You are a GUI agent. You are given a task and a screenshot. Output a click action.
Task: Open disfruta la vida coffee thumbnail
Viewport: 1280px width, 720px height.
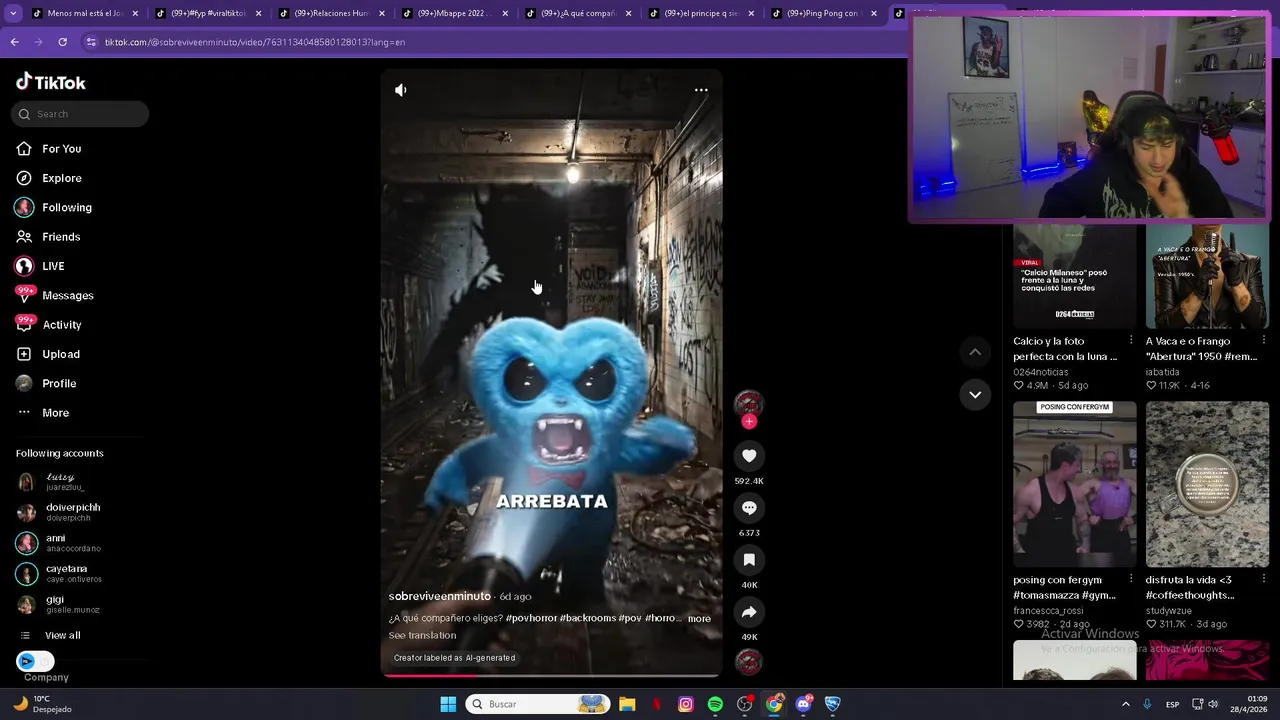pos(1207,485)
